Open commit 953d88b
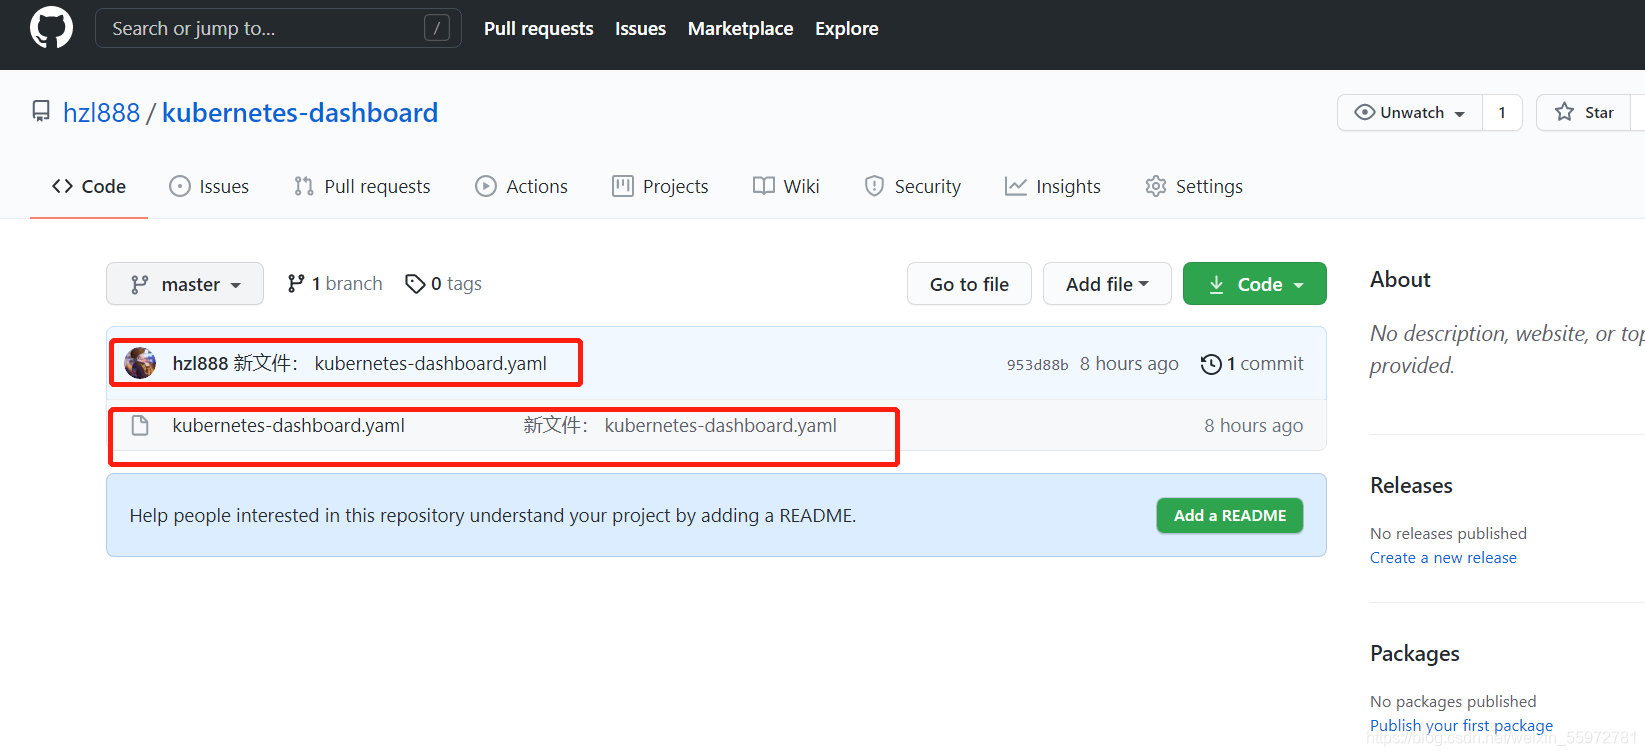The image size is (1645, 756). coord(1037,365)
